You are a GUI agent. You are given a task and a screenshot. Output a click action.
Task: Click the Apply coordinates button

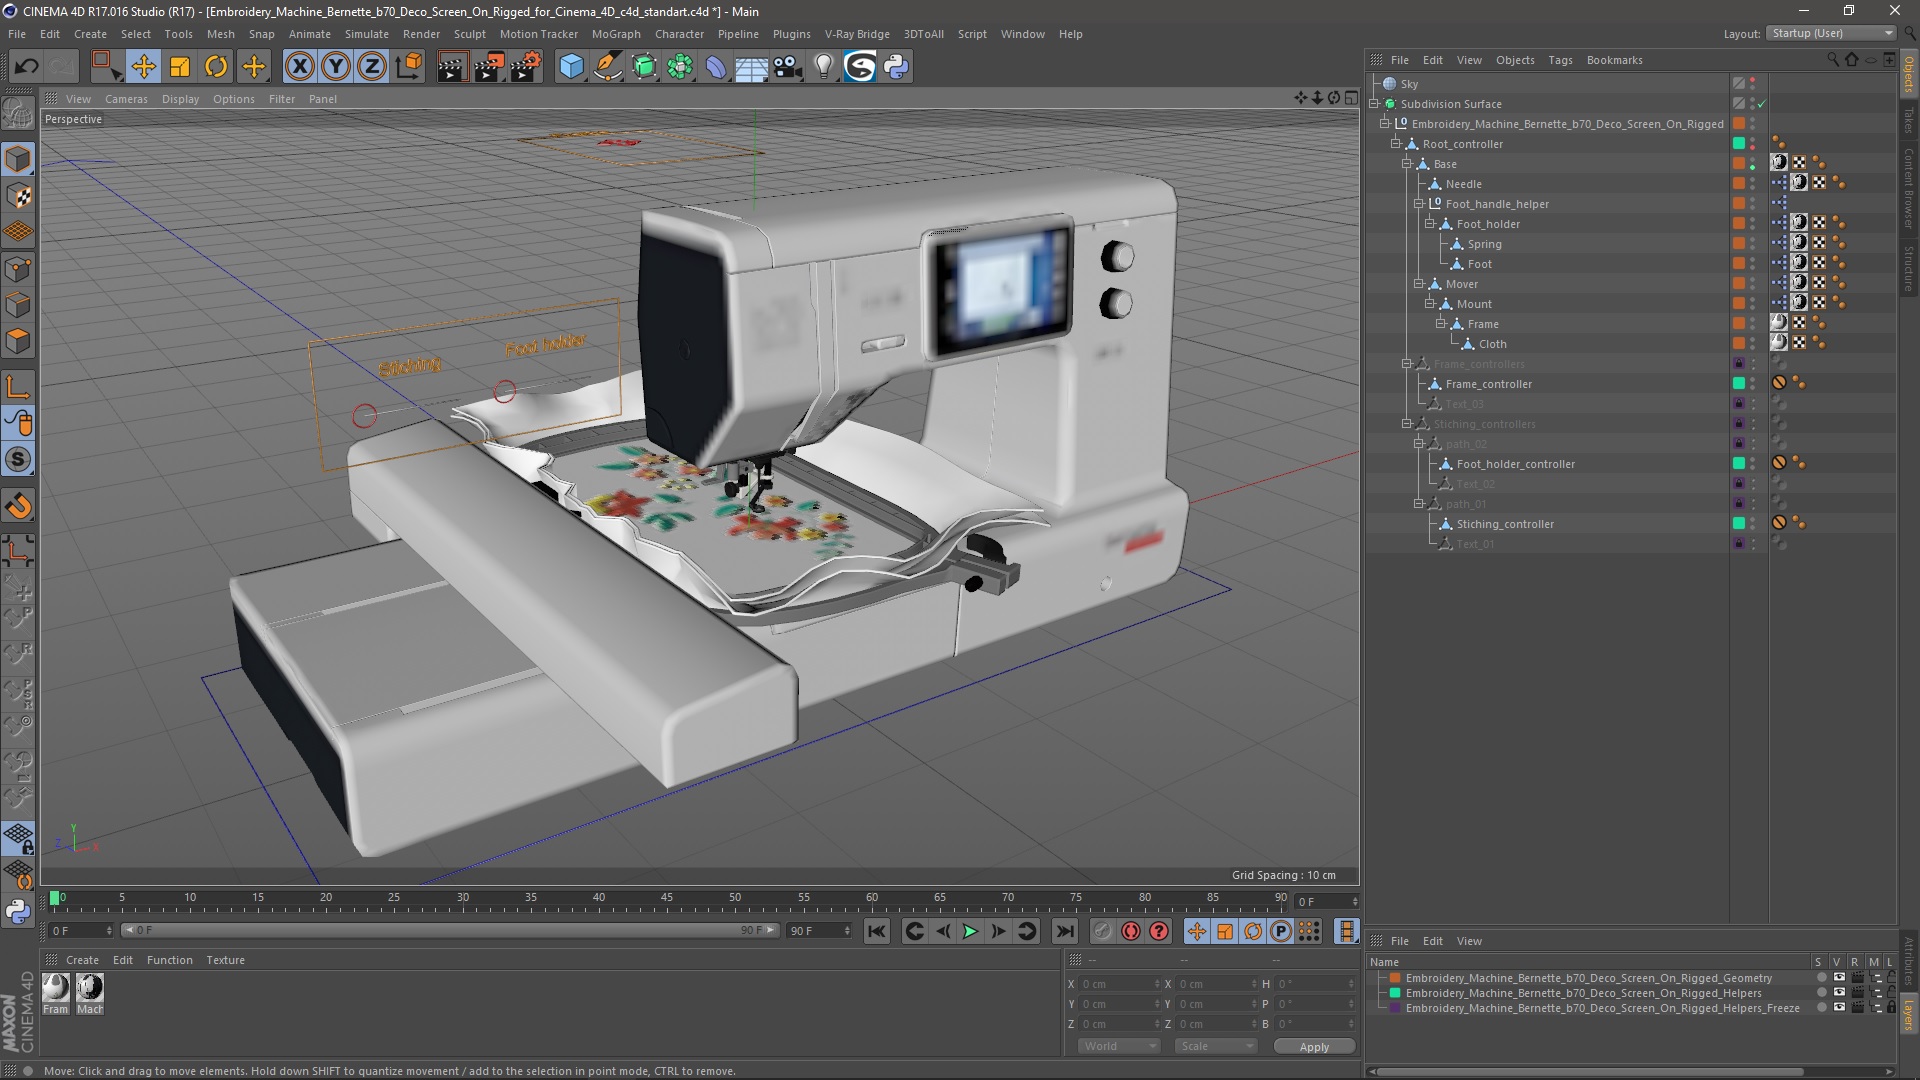point(1314,1046)
